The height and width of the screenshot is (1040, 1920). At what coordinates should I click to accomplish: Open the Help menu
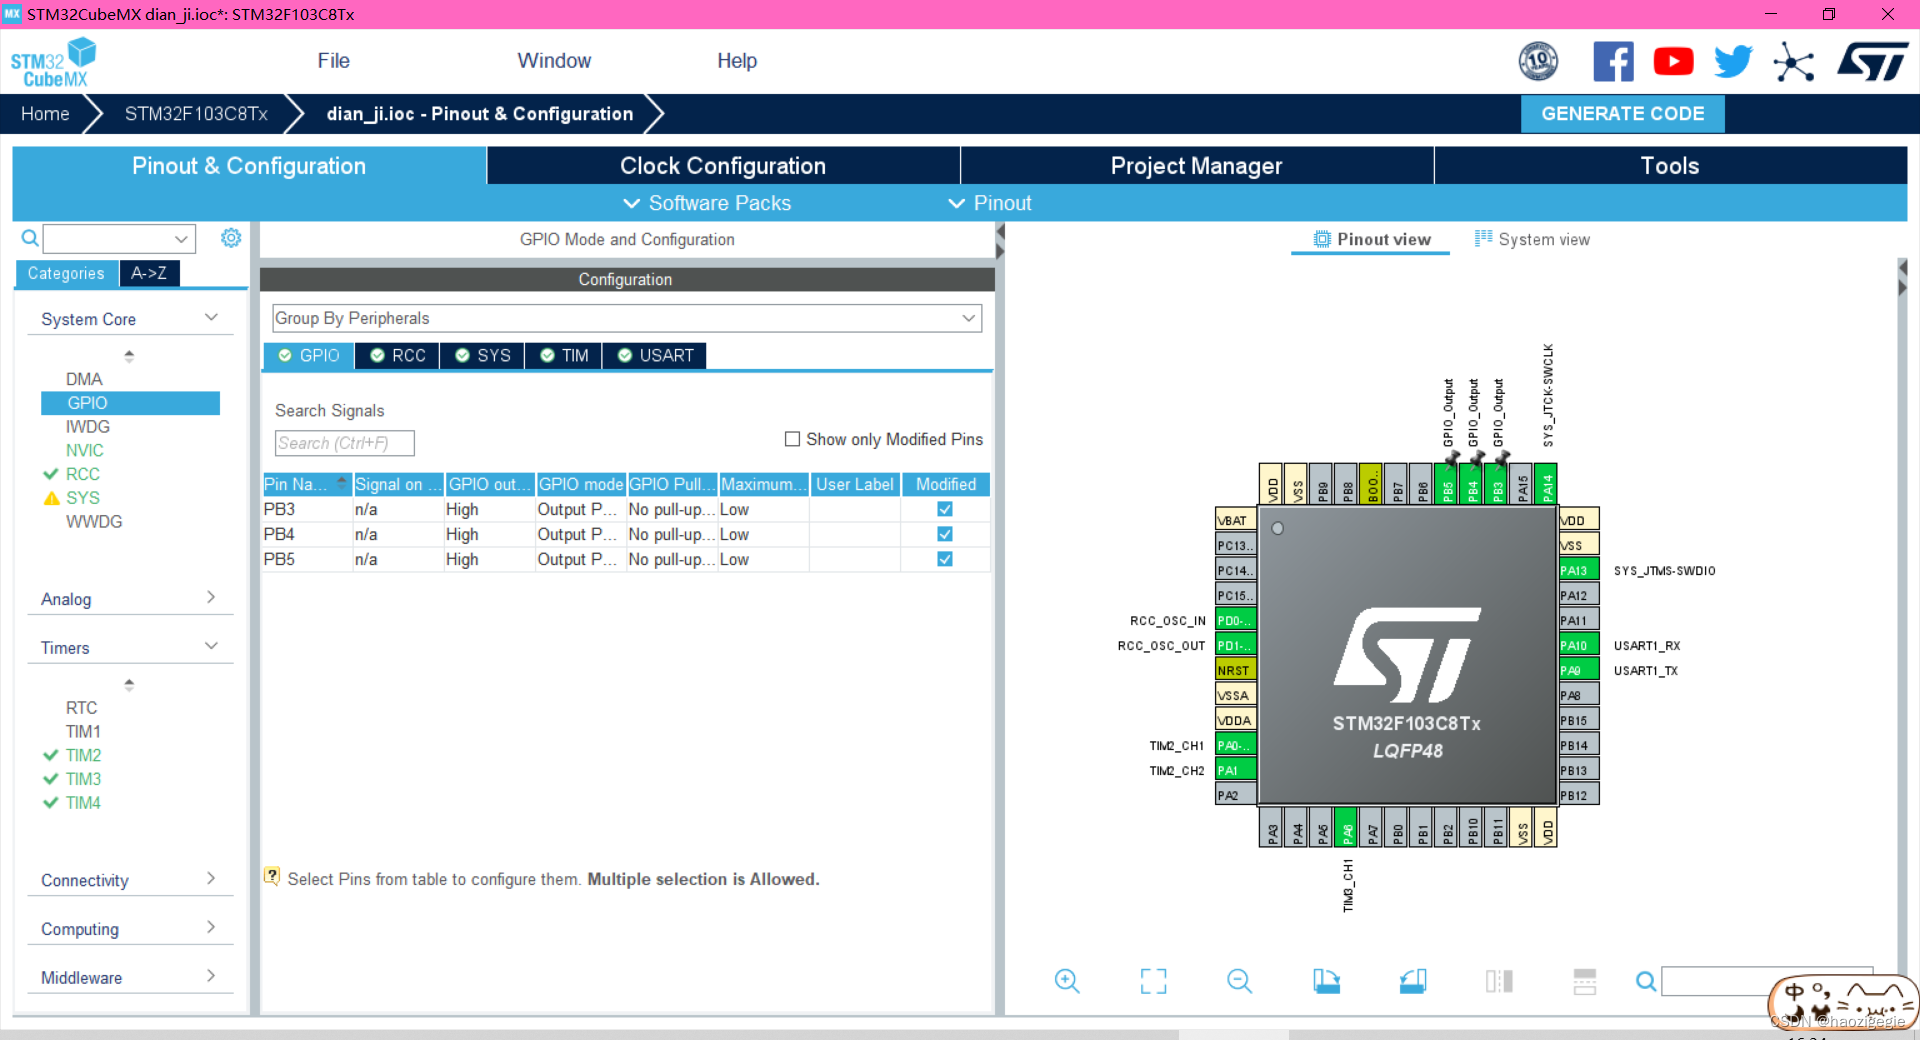[737, 61]
